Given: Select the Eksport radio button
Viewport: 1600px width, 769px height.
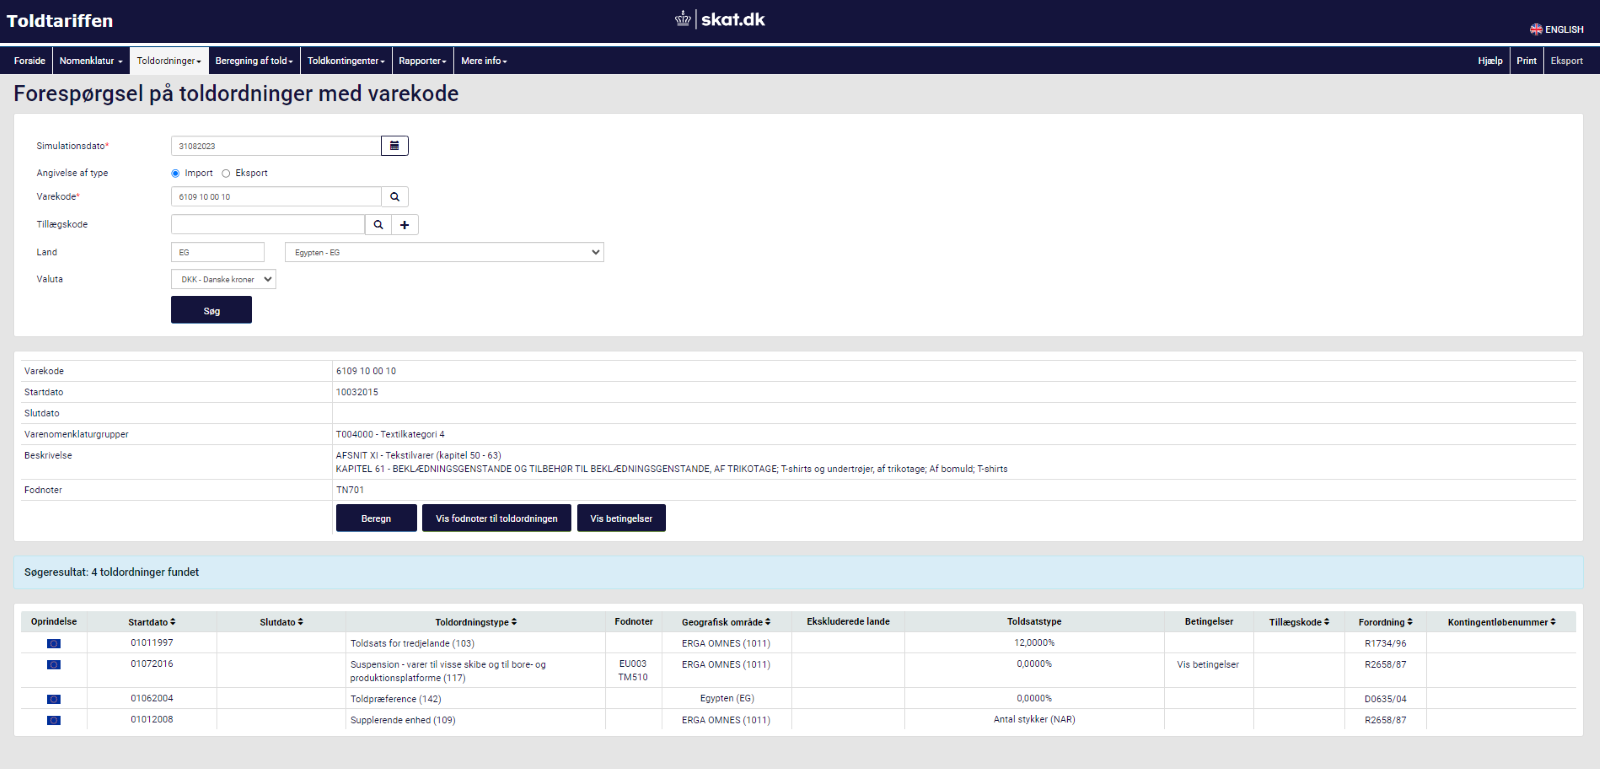Looking at the screenshot, I should click(x=226, y=173).
